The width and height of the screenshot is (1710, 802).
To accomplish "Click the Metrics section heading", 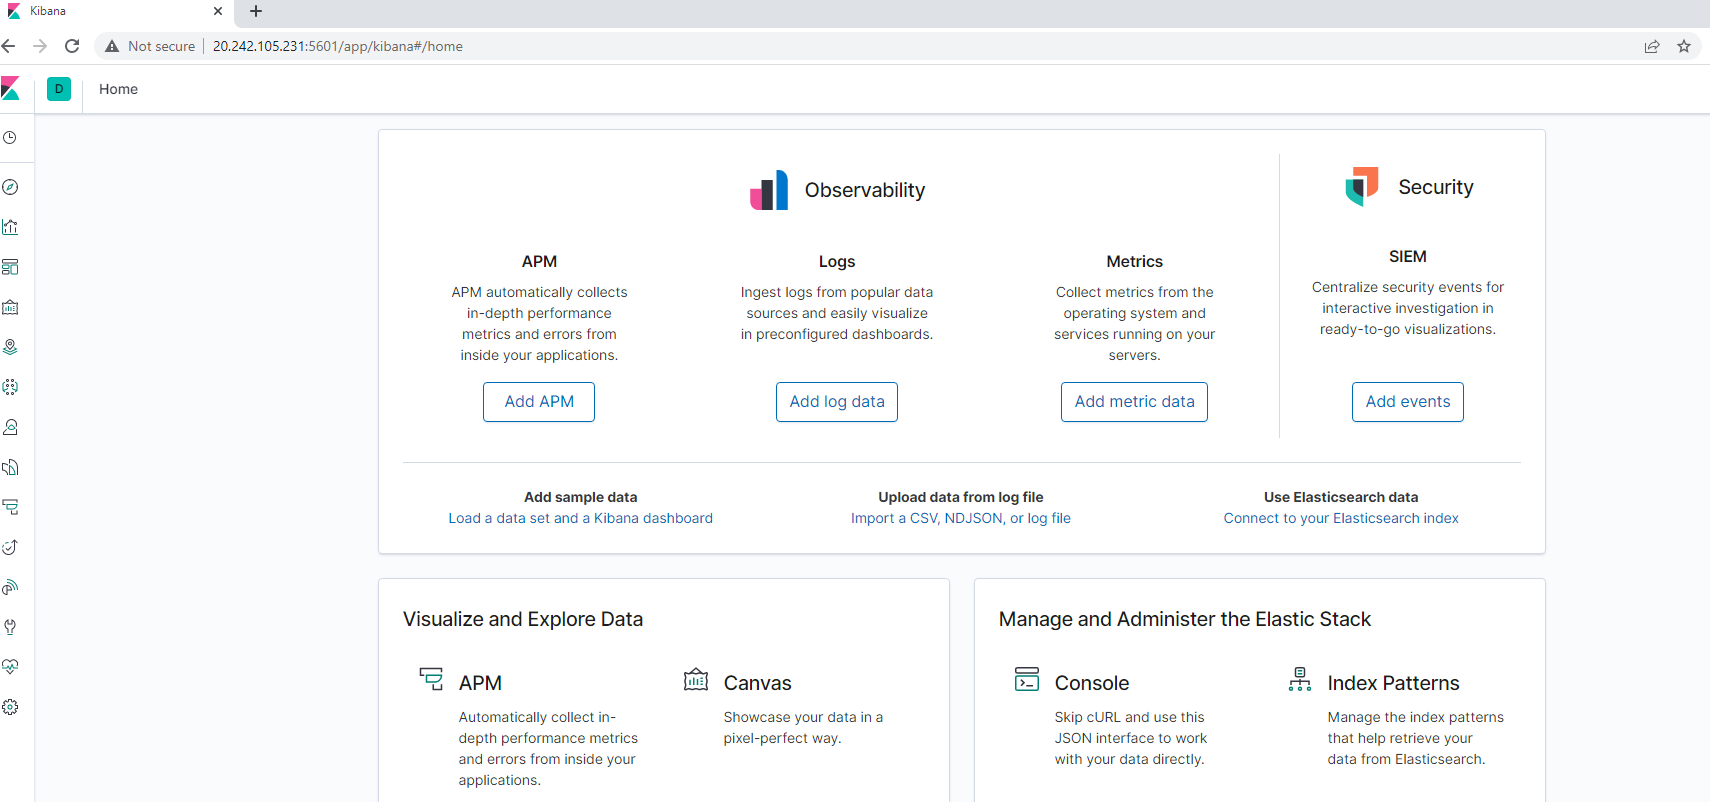I will 1134,261.
